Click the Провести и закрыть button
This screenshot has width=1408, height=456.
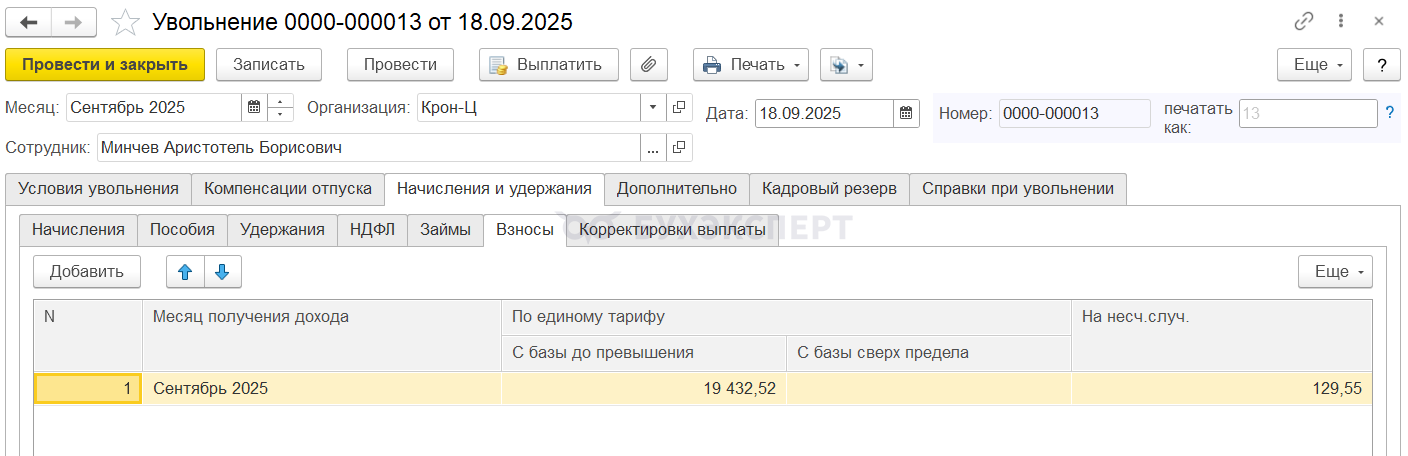pos(105,65)
